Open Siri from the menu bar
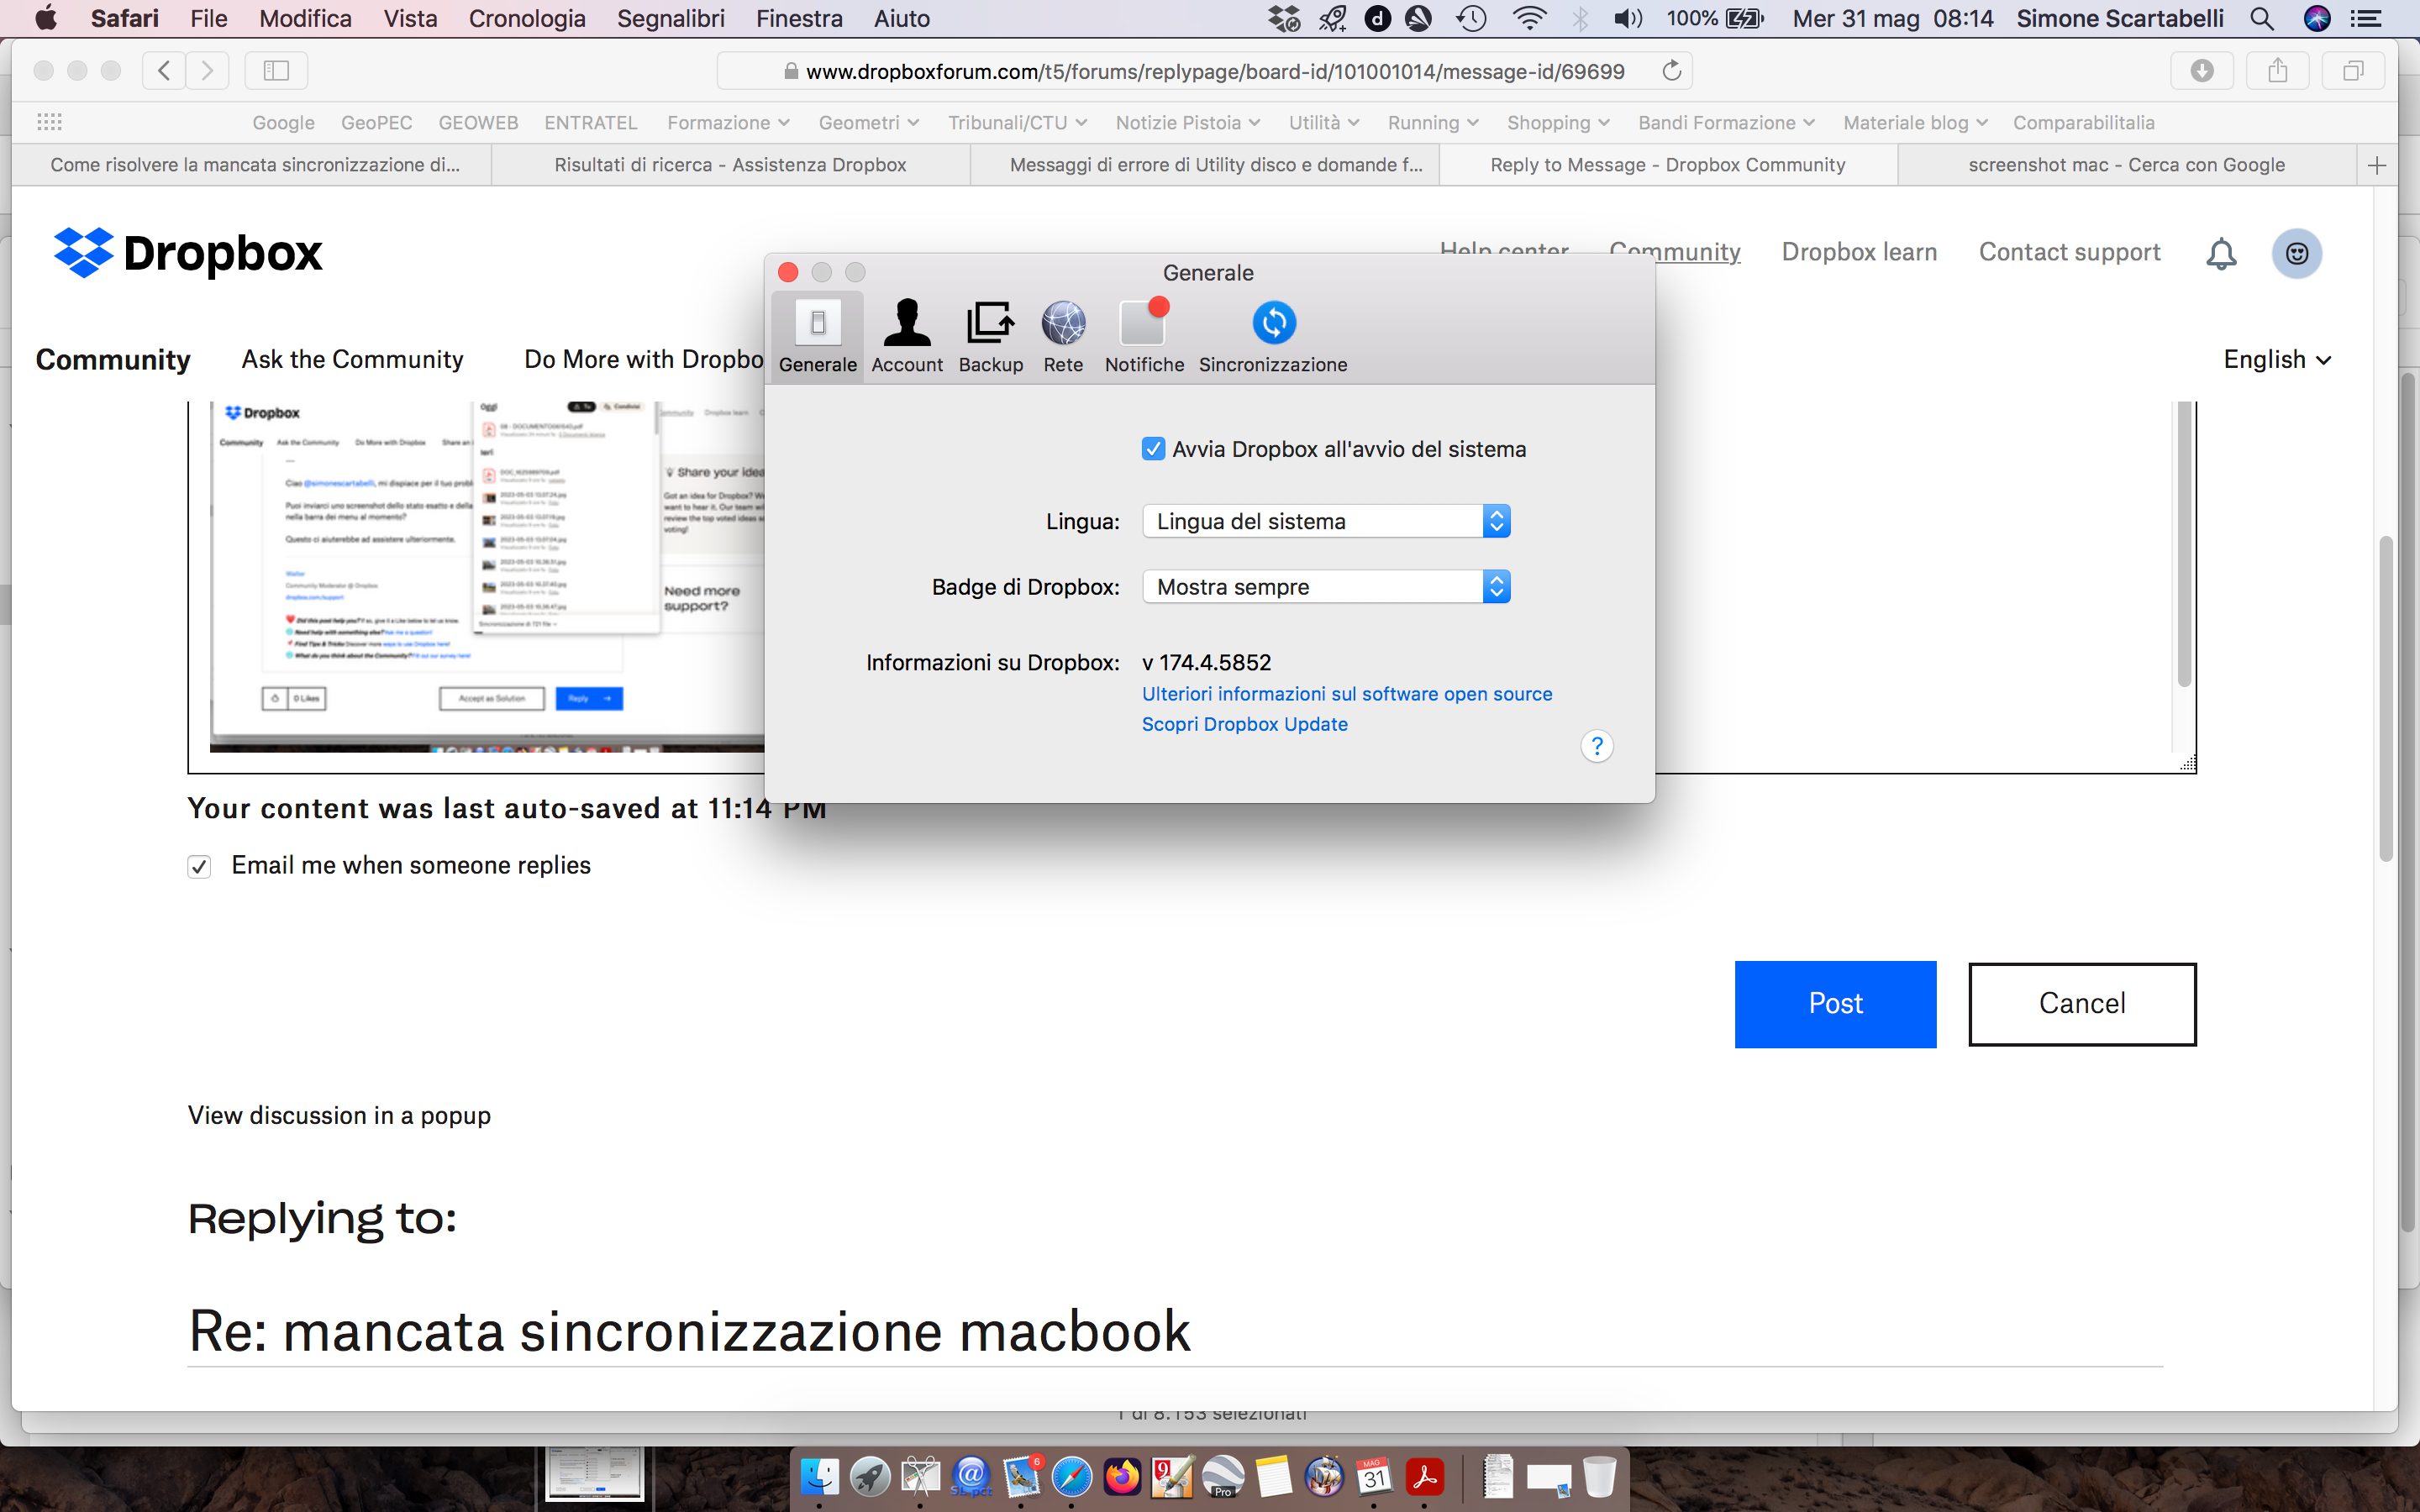 point(2316,18)
